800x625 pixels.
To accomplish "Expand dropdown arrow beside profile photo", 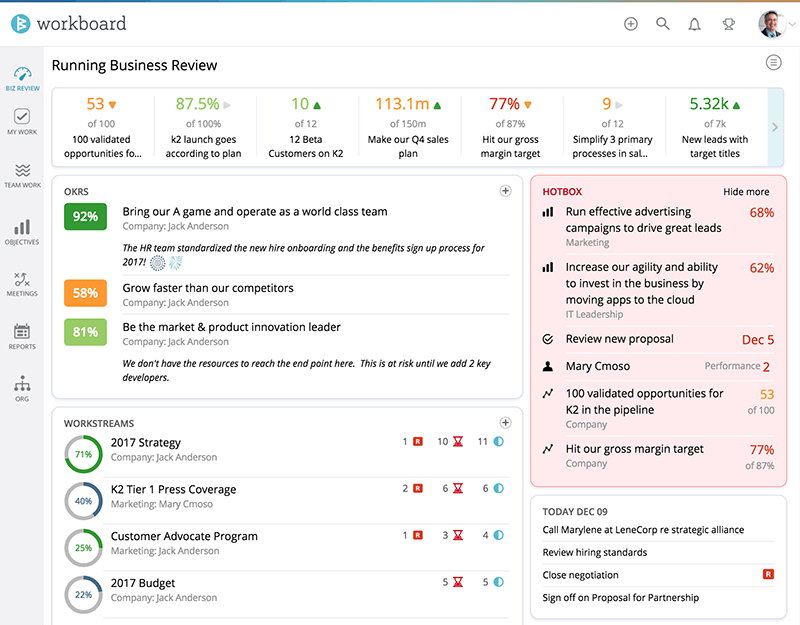I will (x=792, y=24).
